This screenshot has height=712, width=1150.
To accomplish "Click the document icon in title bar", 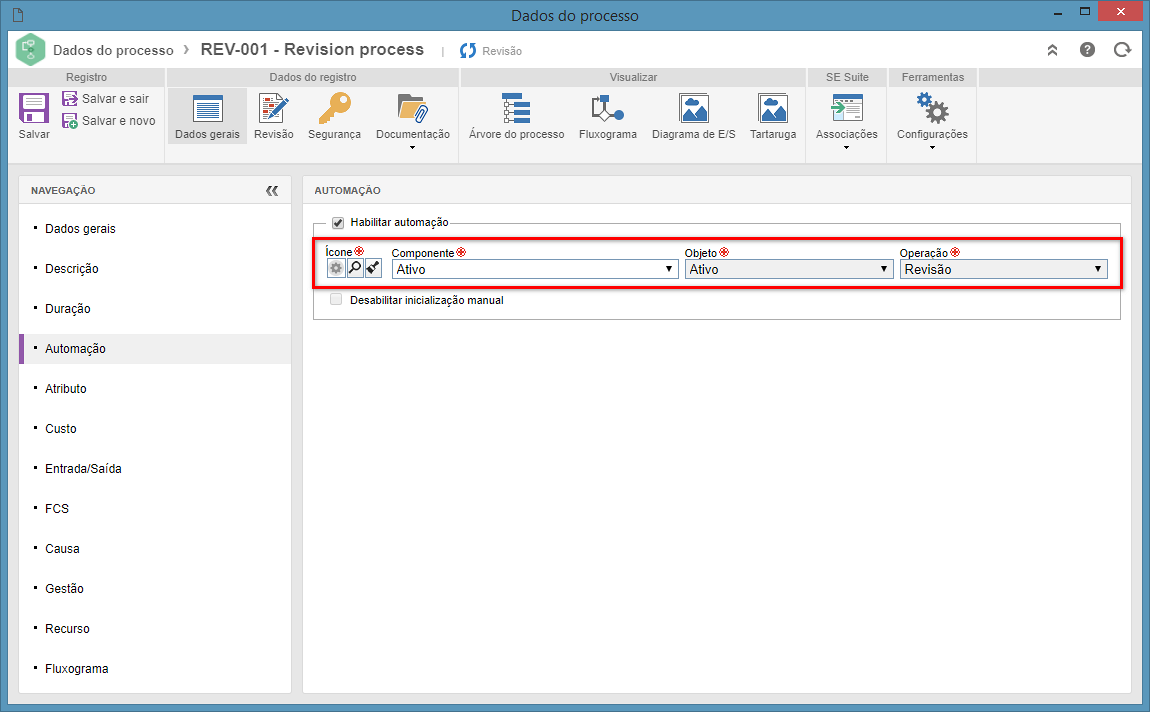I will [x=18, y=15].
